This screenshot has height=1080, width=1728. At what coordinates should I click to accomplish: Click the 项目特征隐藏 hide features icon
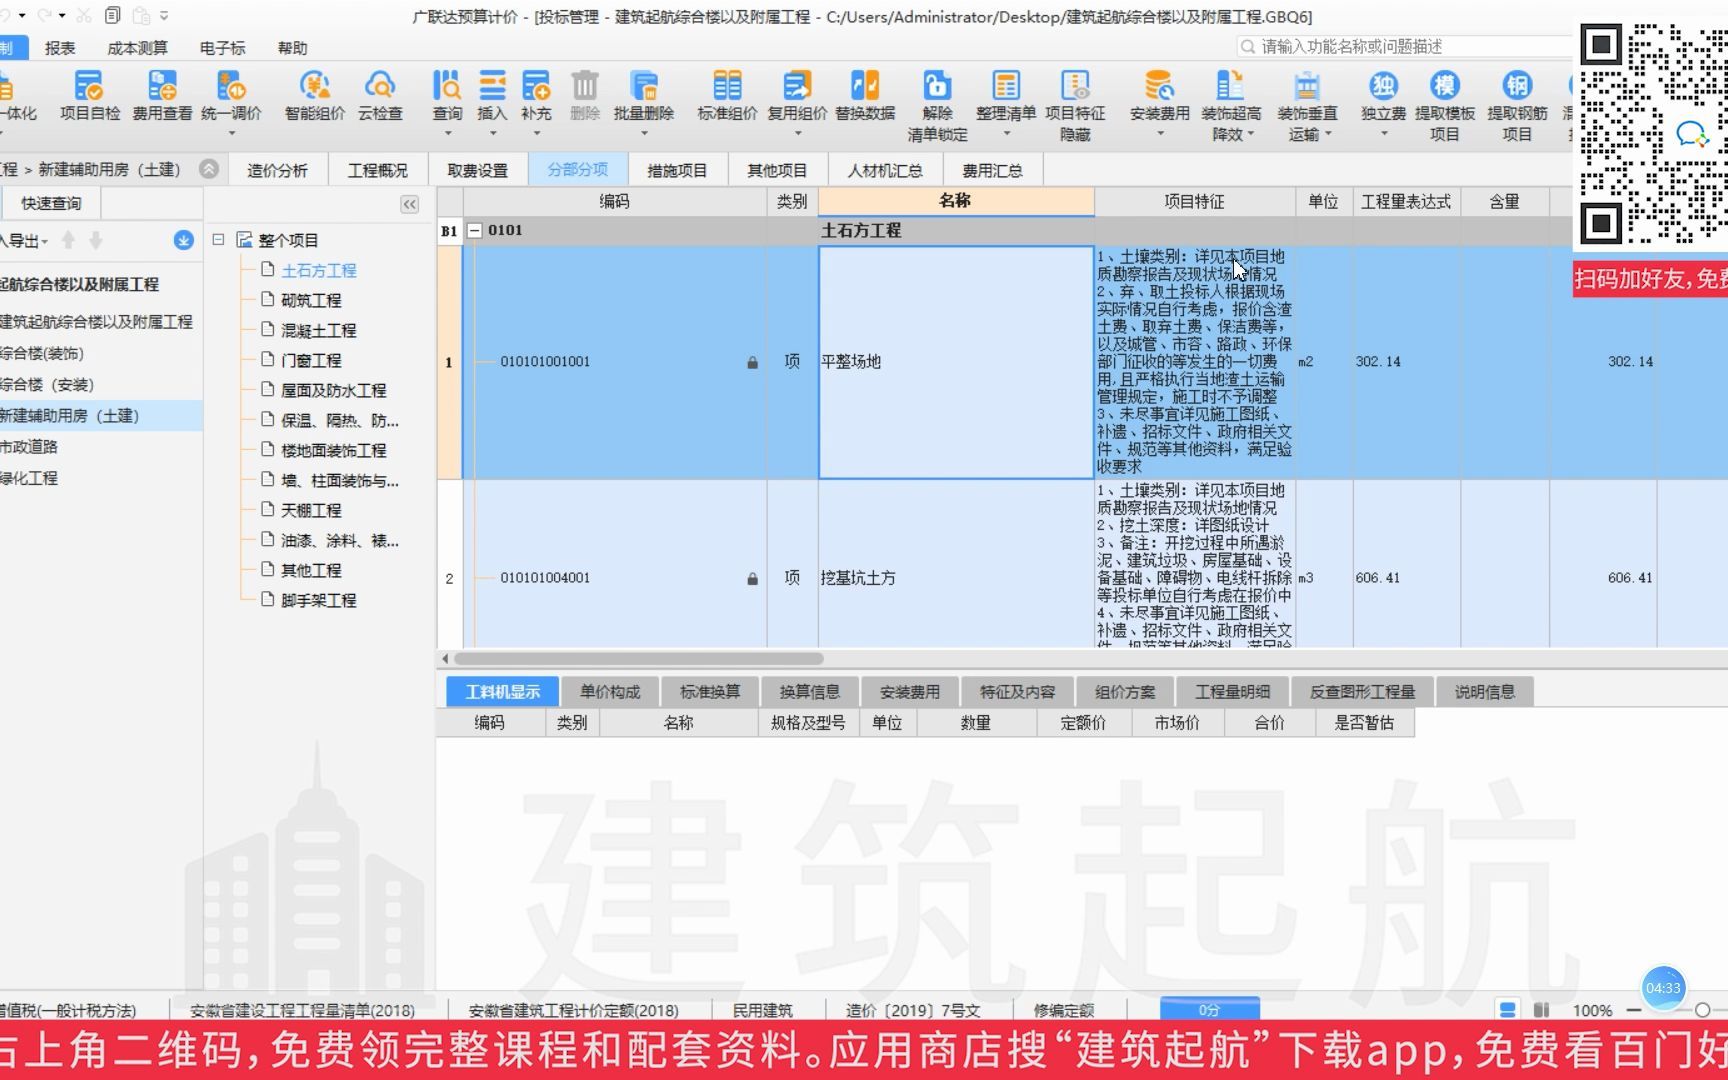tap(1075, 105)
